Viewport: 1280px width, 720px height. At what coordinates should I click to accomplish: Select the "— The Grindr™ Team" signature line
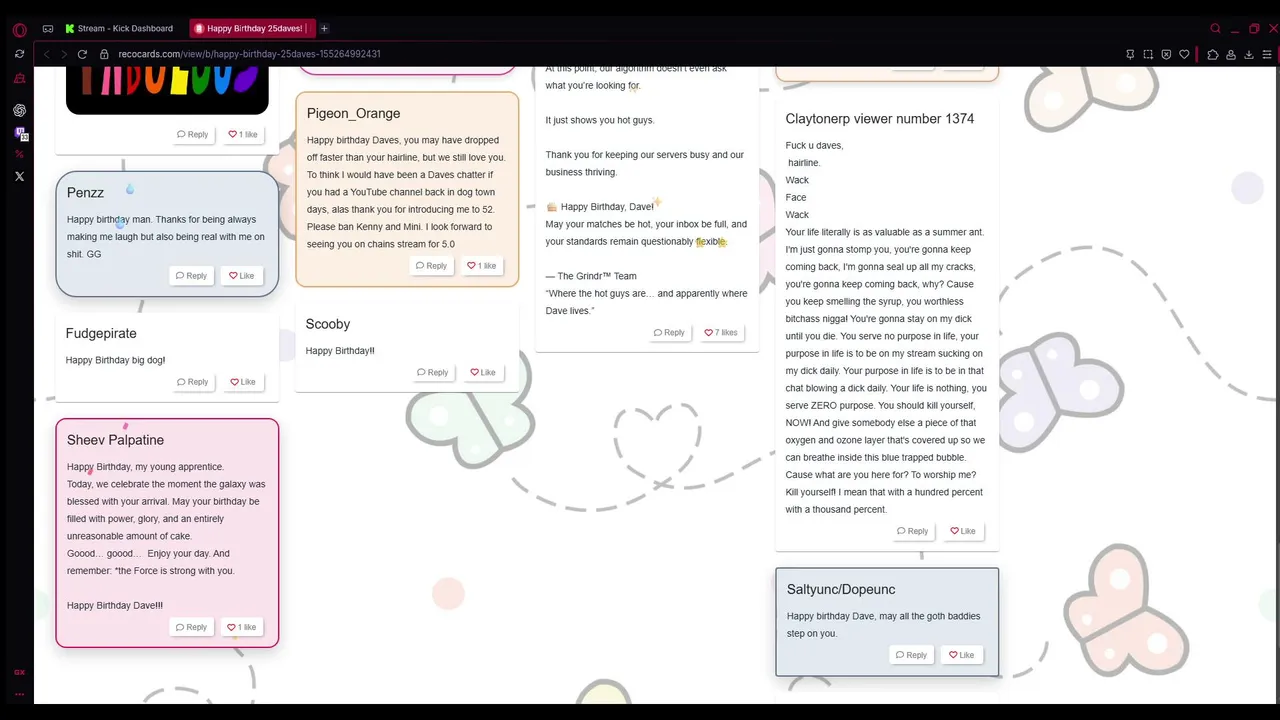click(591, 276)
